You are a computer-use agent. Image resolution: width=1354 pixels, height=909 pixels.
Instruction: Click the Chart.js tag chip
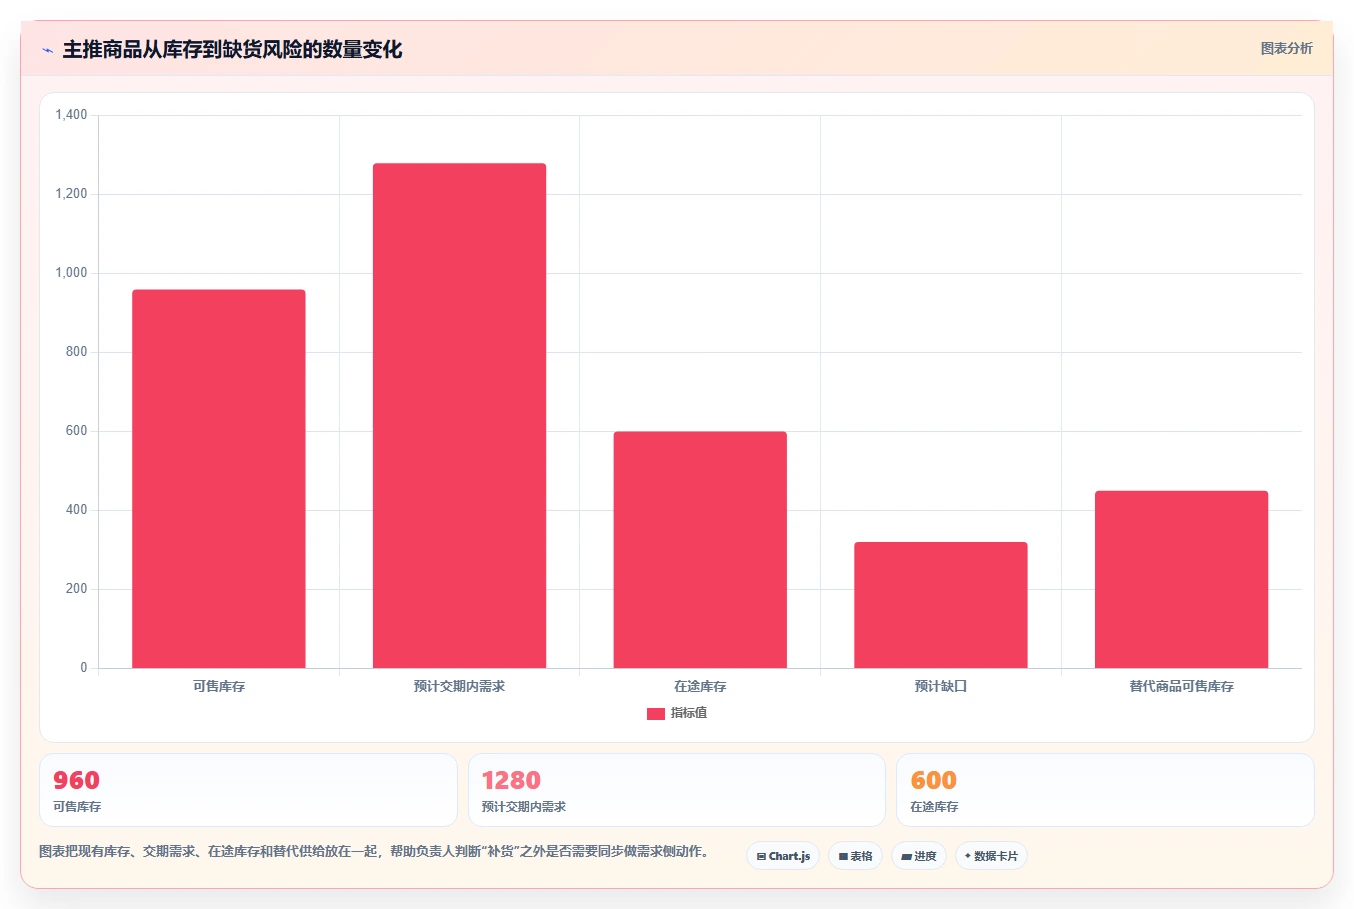[783, 856]
